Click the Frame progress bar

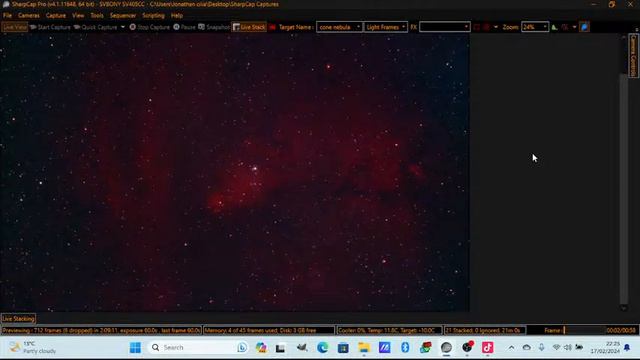coord(584,330)
